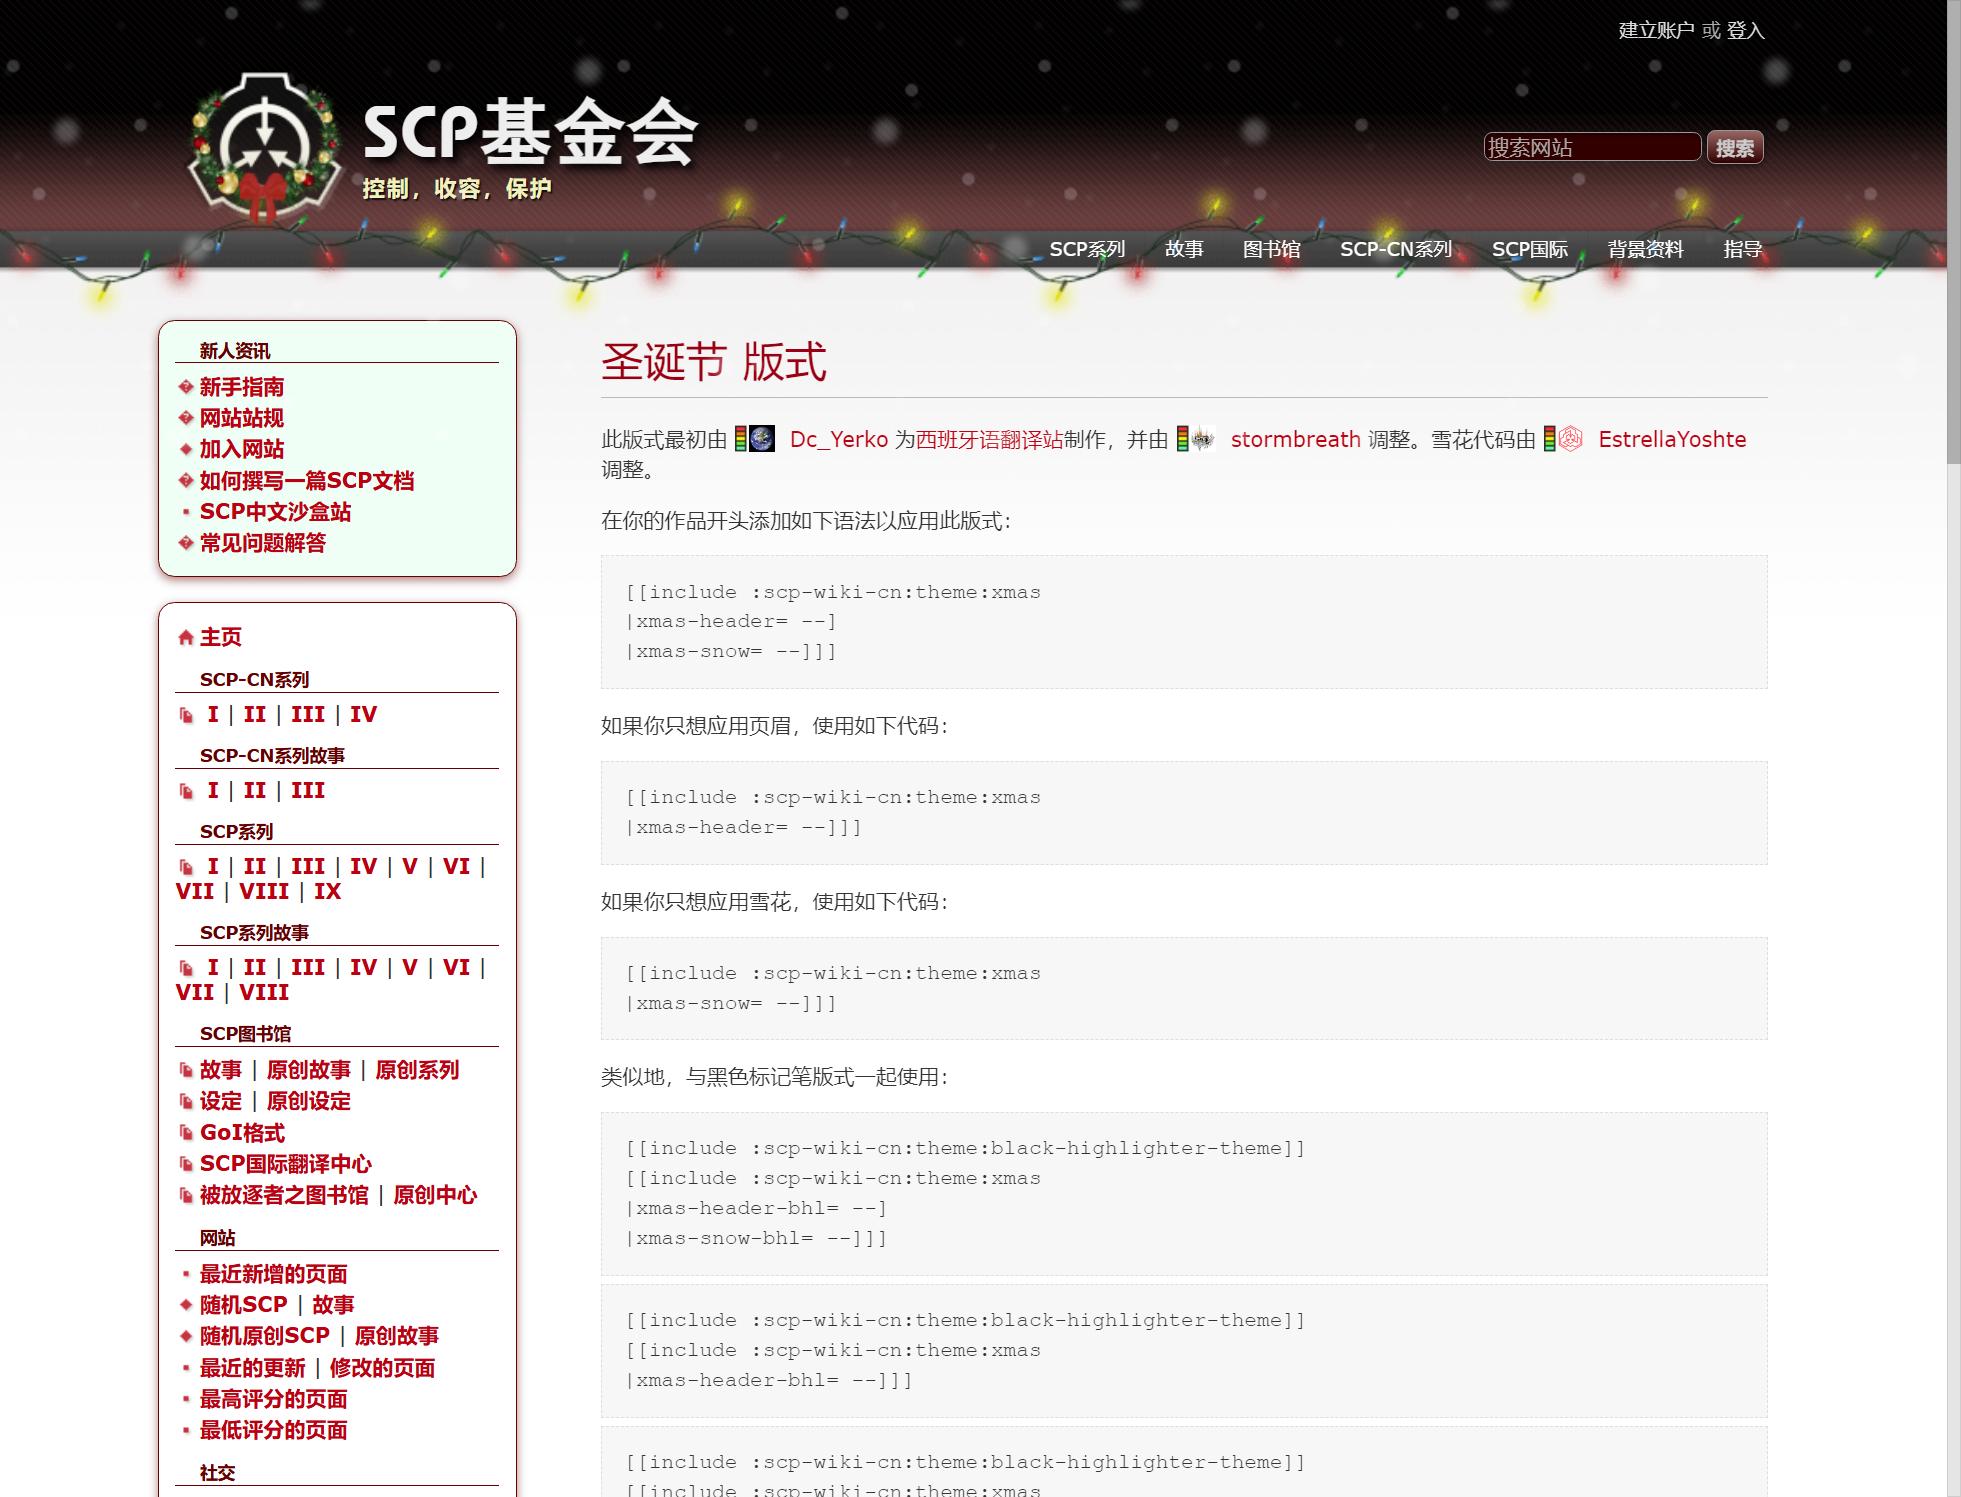Viewport: 1961px width, 1497px height.
Task: Click the document icon beside SCP-CN系列 numerals
Action: 186,715
